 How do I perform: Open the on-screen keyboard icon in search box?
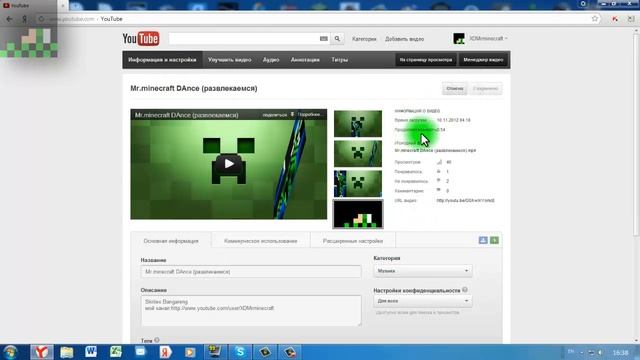(x=324, y=39)
